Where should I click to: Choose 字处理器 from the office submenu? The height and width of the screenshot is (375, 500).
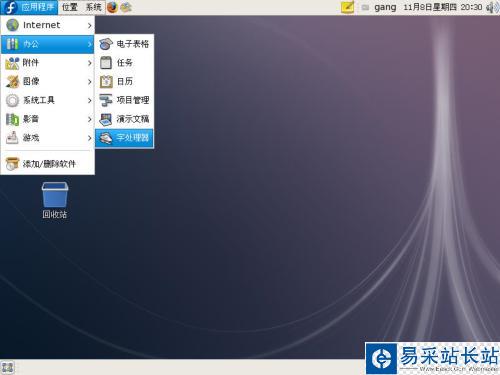pyautogui.click(x=124, y=138)
